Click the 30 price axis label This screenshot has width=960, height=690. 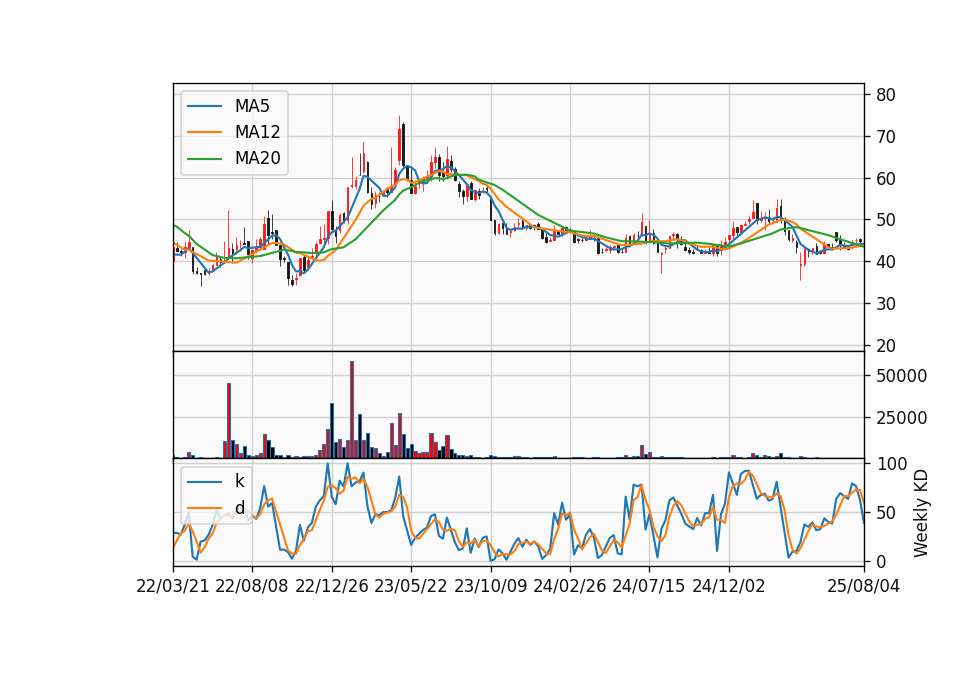tap(886, 304)
